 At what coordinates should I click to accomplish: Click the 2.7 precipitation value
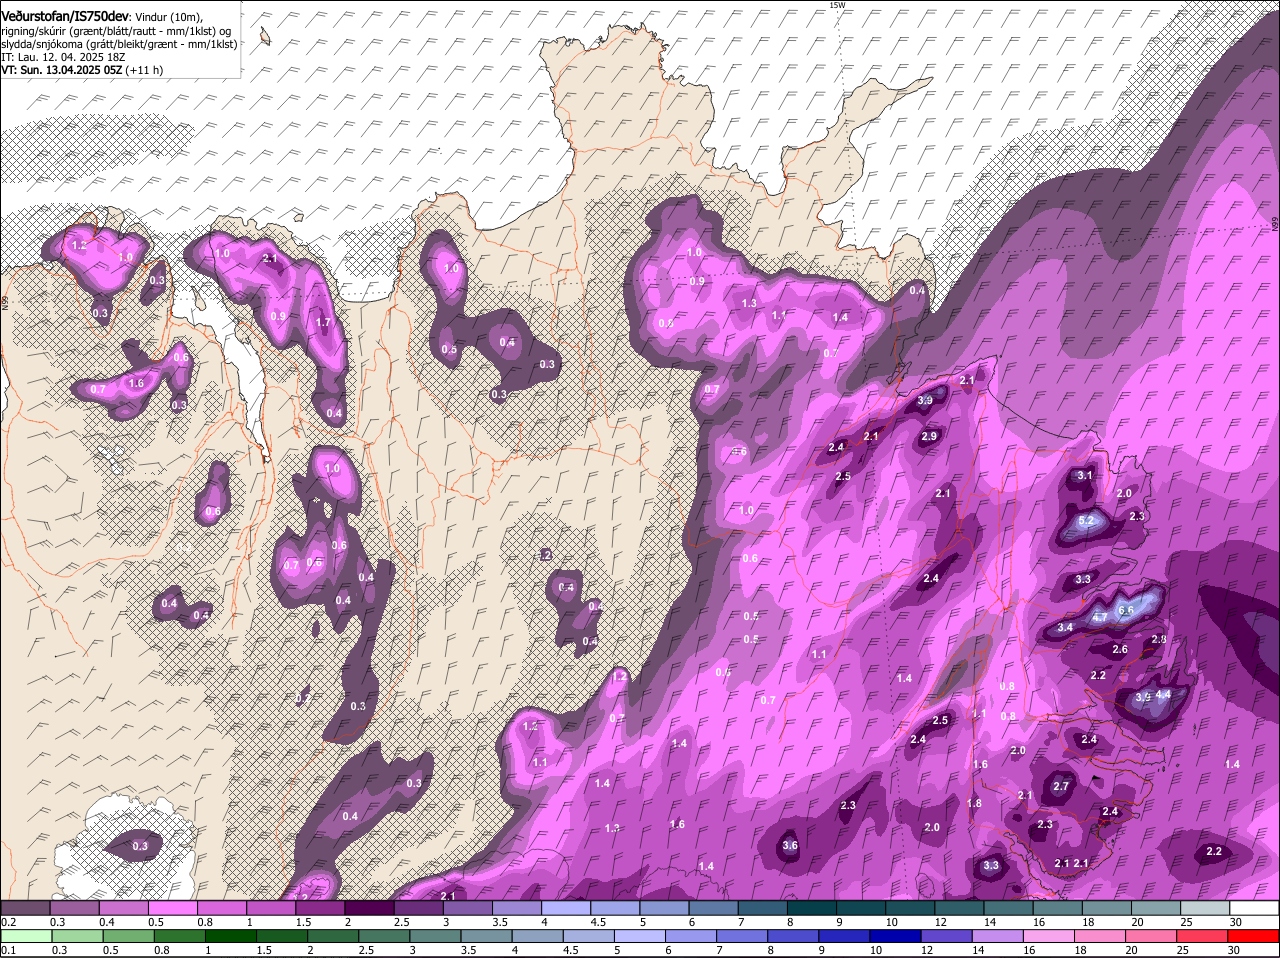1061,786
